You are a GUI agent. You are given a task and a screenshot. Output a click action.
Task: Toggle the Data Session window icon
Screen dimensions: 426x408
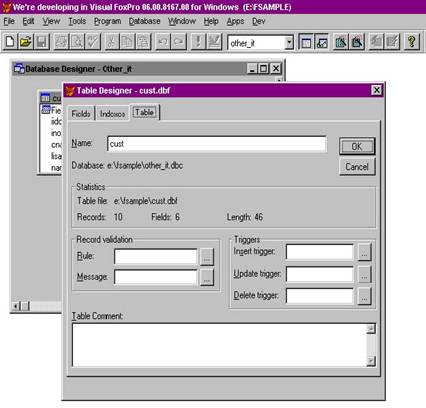coord(322,42)
